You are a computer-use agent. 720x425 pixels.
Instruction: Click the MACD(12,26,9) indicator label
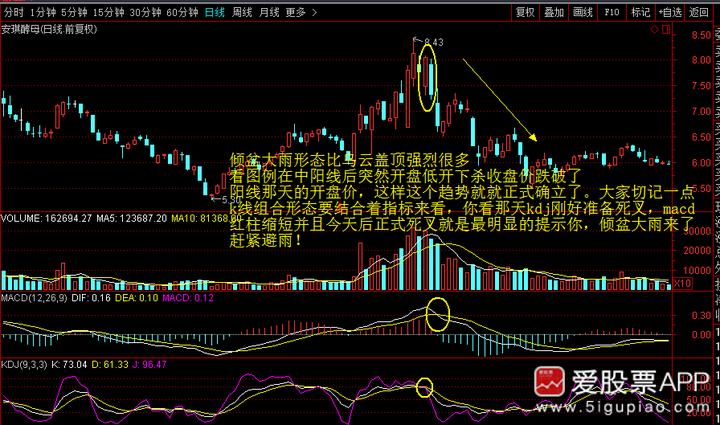[34, 298]
